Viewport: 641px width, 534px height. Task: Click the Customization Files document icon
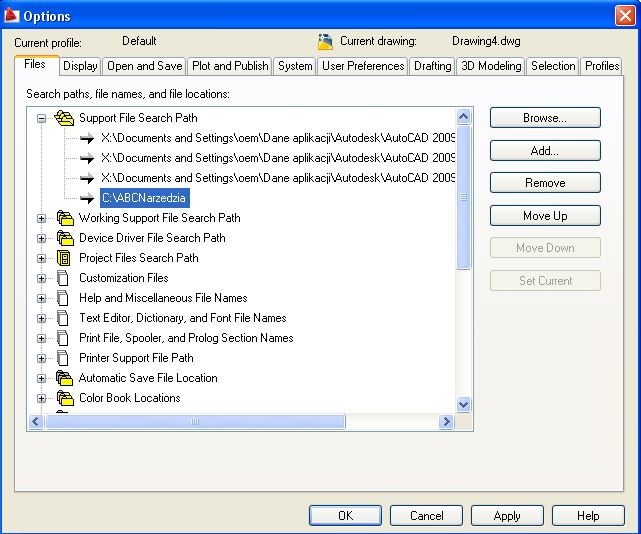tap(65, 278)
